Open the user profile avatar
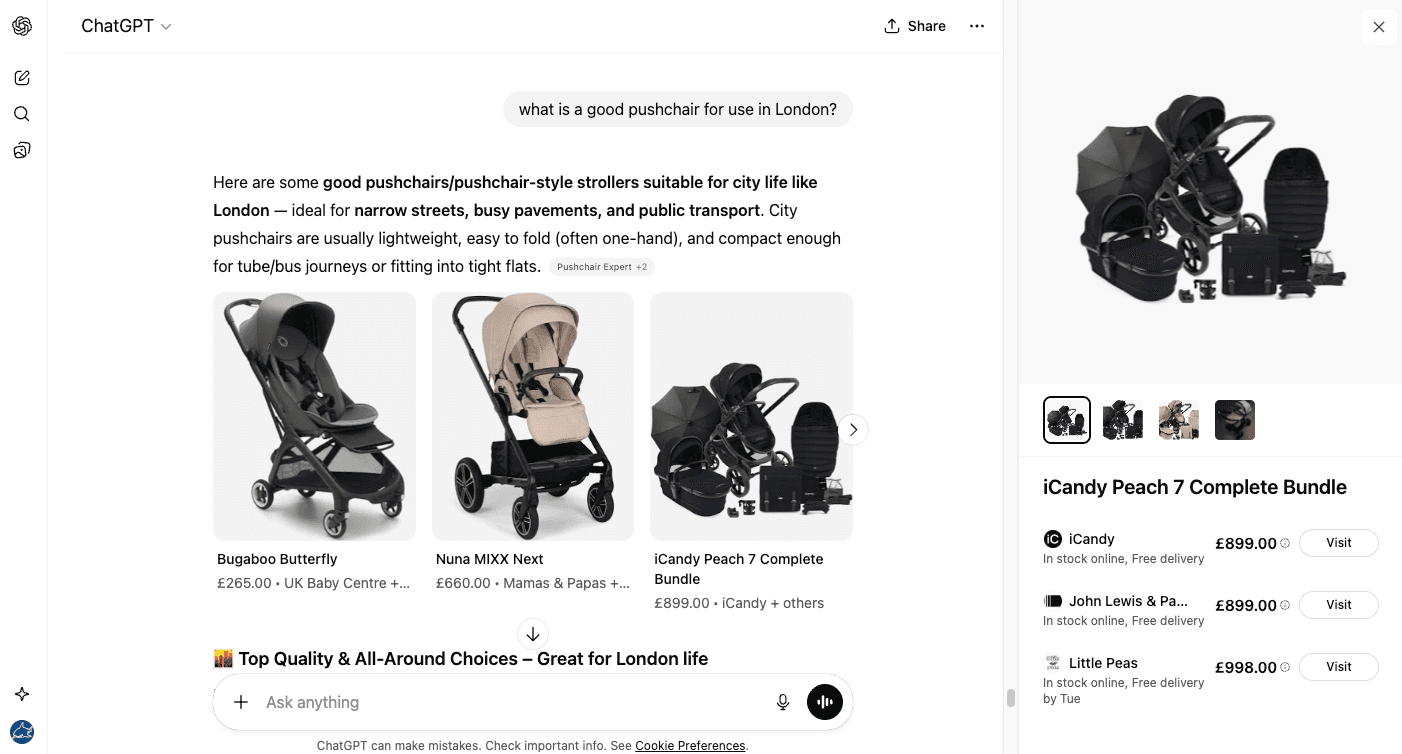 tap(22, 731)
